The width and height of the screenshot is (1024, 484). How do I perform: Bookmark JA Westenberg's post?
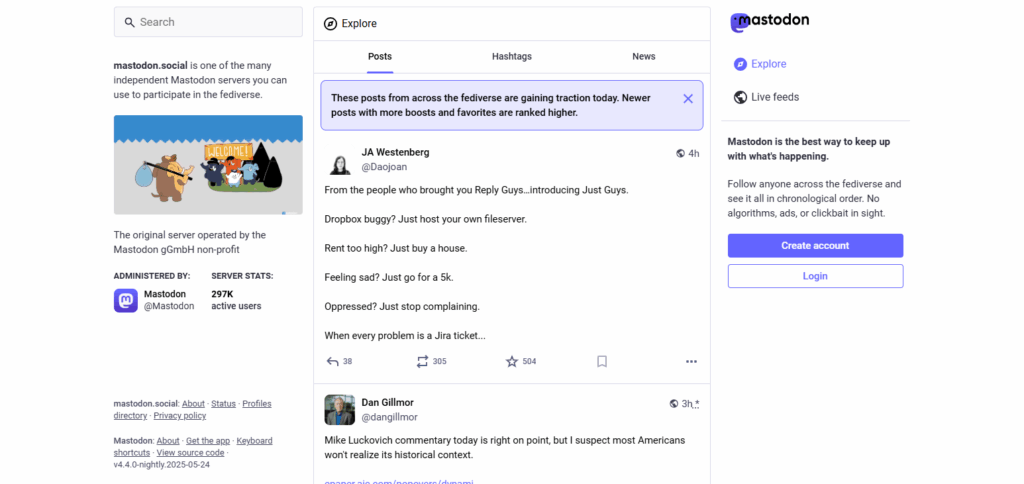click(x=602, y=361)
